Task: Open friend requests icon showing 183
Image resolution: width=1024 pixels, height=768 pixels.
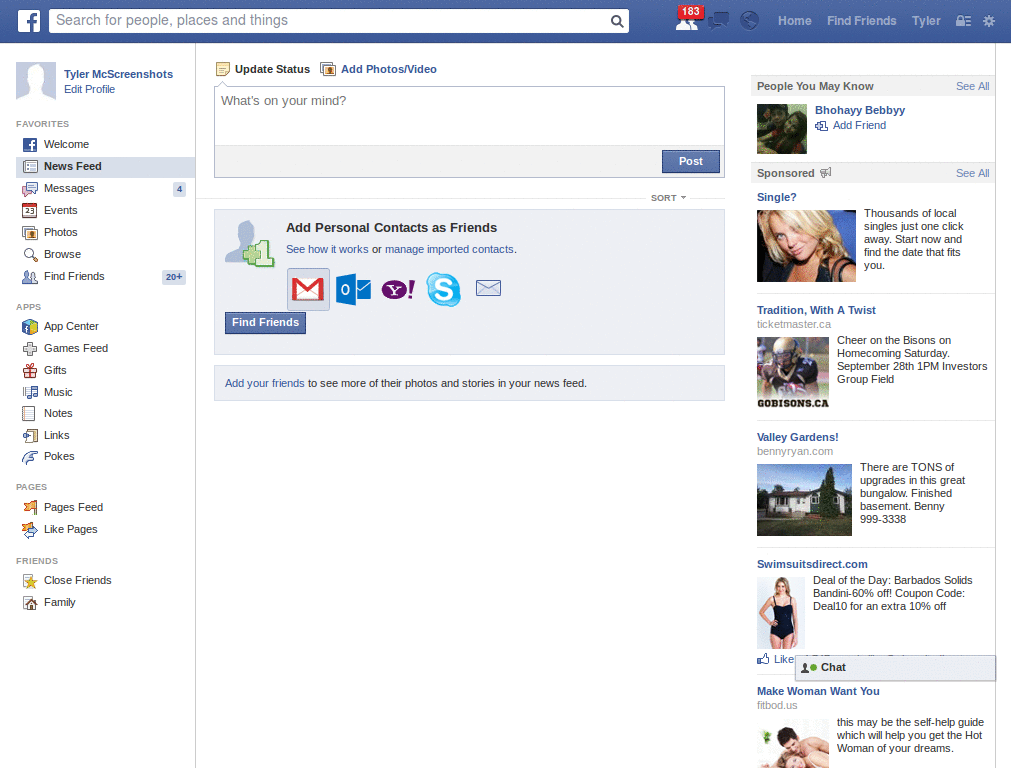Action: click(x=688, y=19)
